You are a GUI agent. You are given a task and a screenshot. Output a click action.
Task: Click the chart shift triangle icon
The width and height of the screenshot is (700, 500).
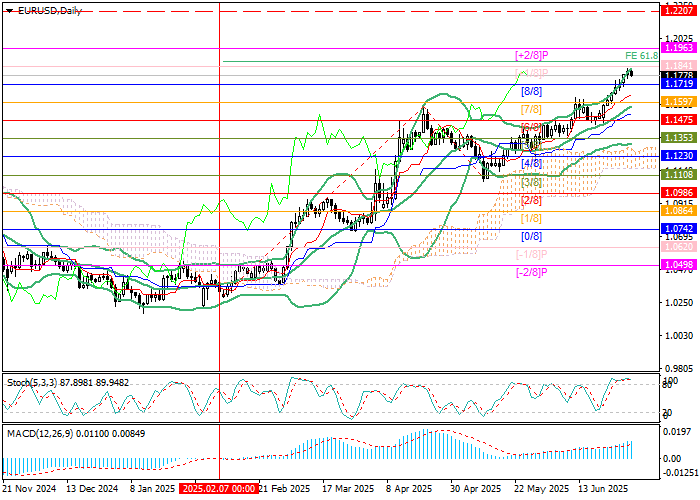(9, 10)
